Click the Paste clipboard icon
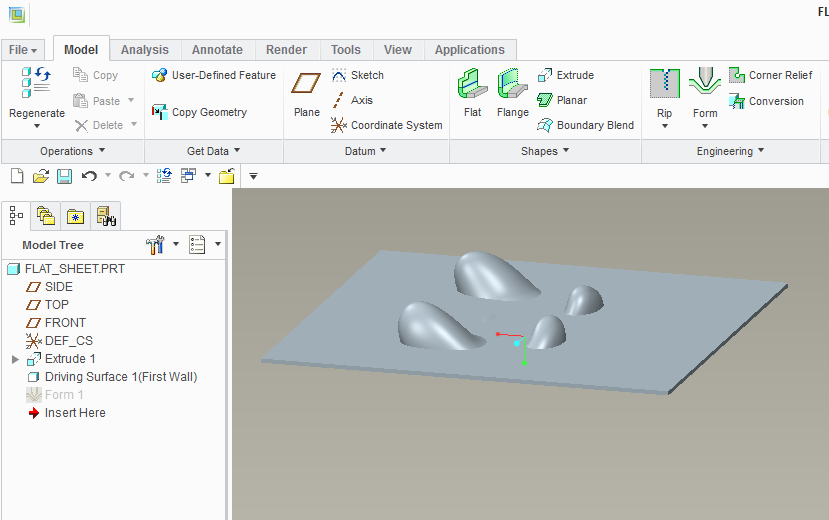Image resolution: width=829 pixels, height=520 pixels. (x=80, y=100)
